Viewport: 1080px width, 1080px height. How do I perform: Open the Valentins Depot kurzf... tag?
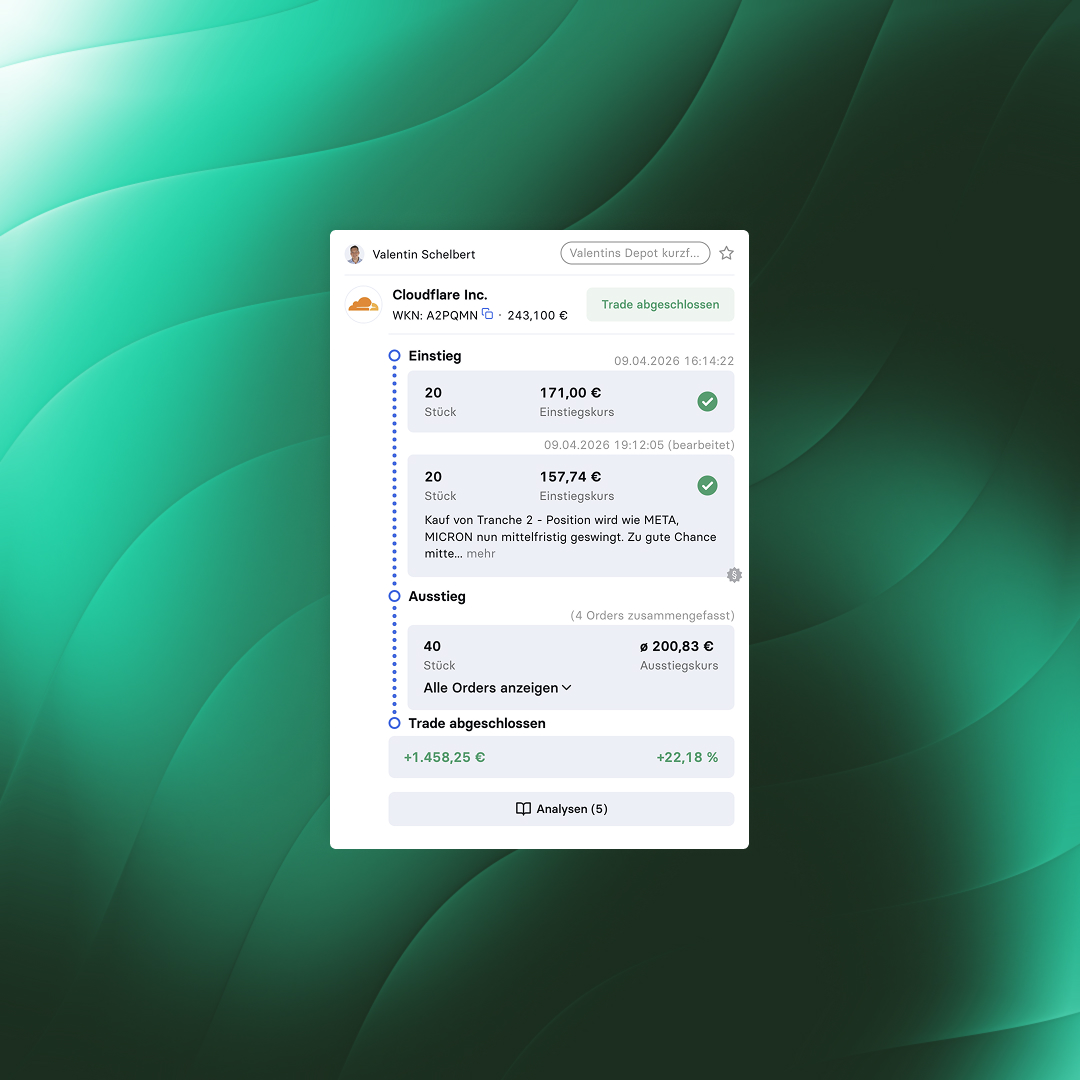point(635,253)
